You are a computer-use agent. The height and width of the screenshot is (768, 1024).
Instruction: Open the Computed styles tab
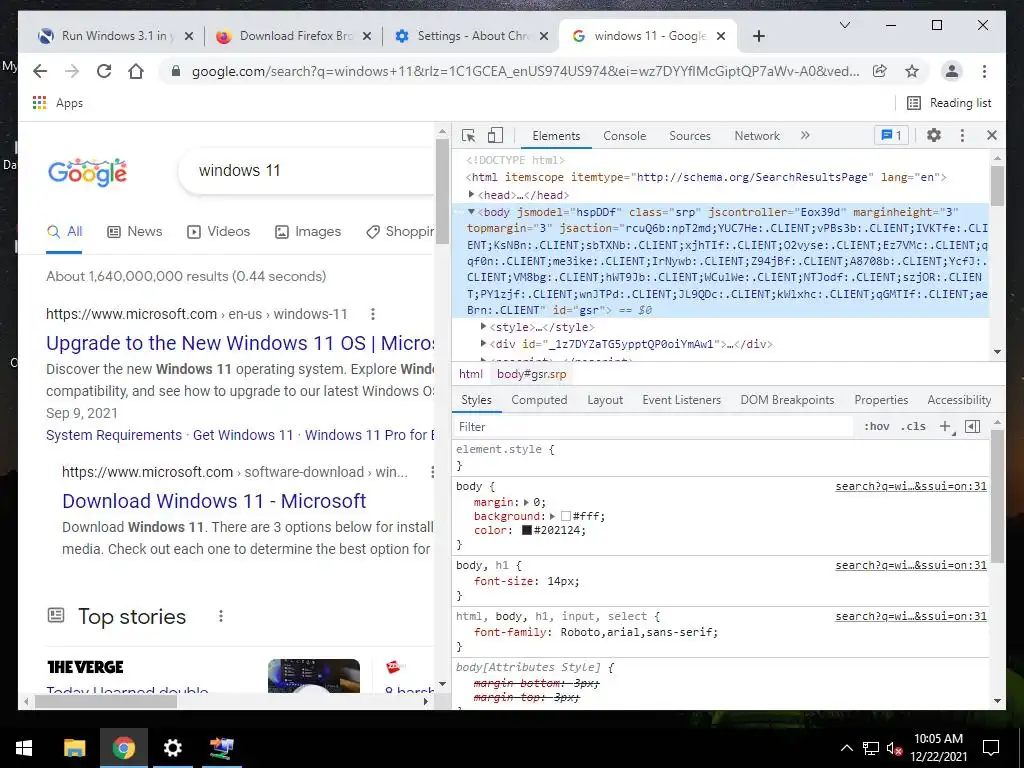[539, 400]
